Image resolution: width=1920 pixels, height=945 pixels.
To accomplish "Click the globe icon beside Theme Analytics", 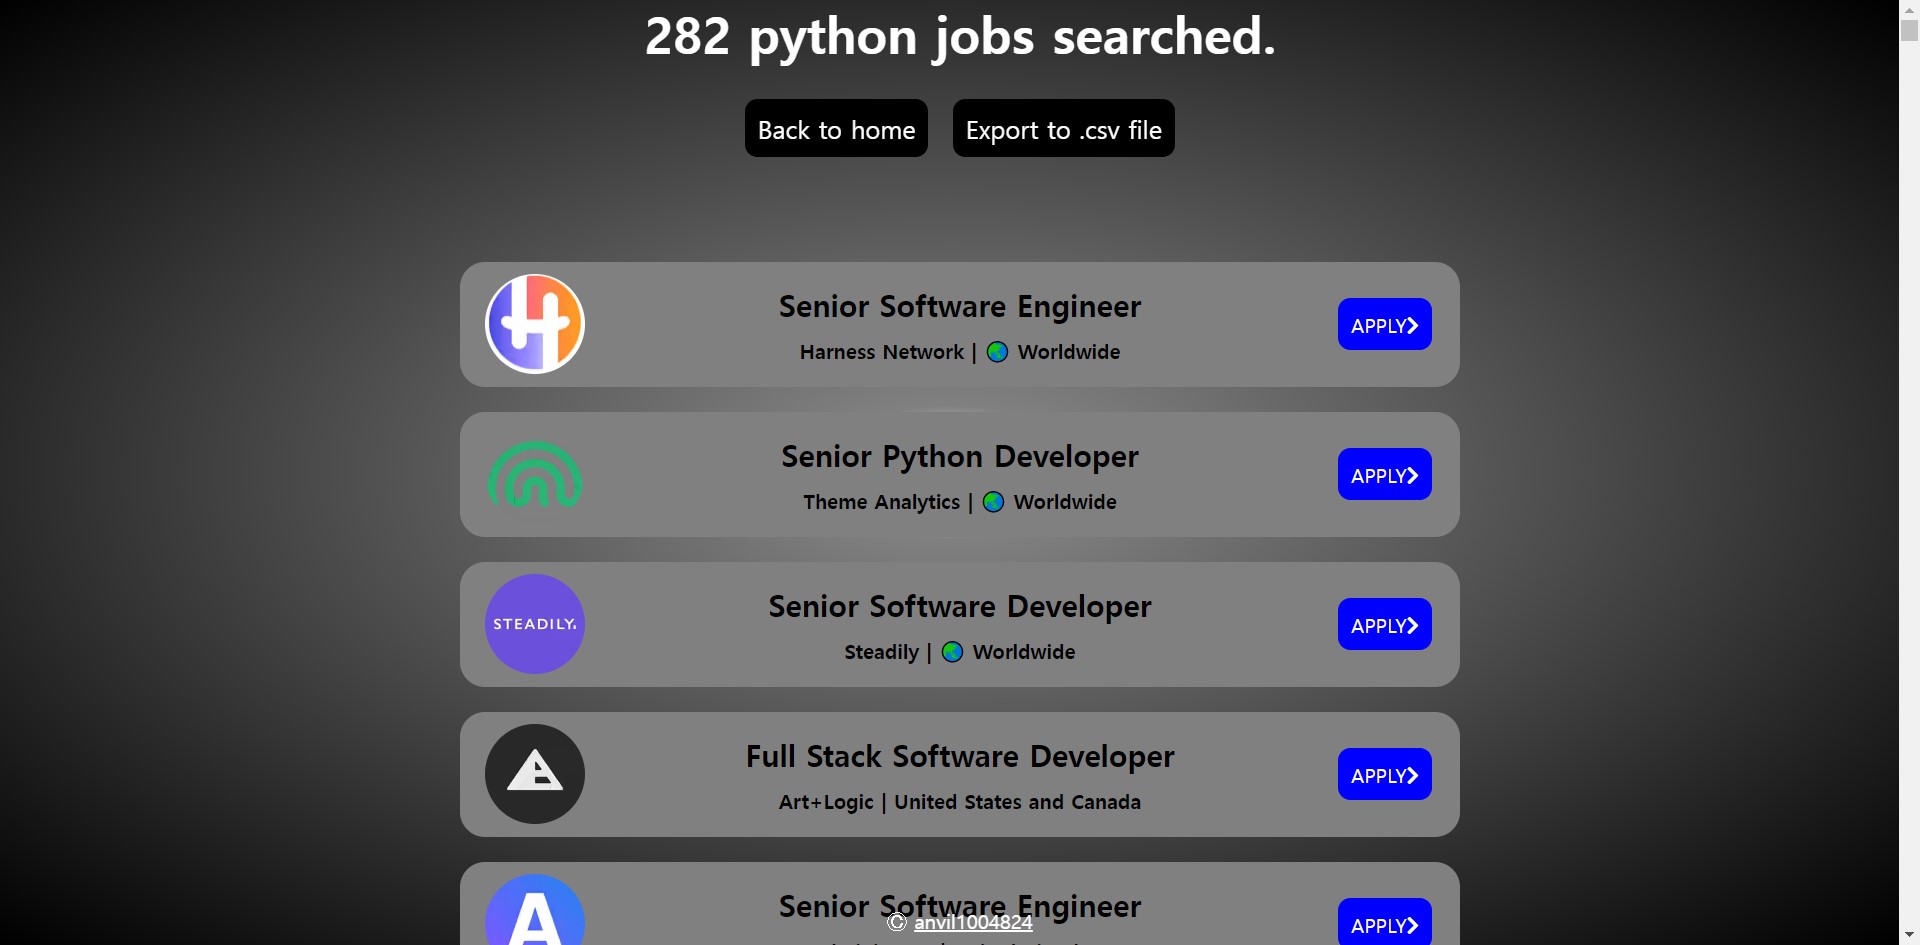I will pos(993,502).
